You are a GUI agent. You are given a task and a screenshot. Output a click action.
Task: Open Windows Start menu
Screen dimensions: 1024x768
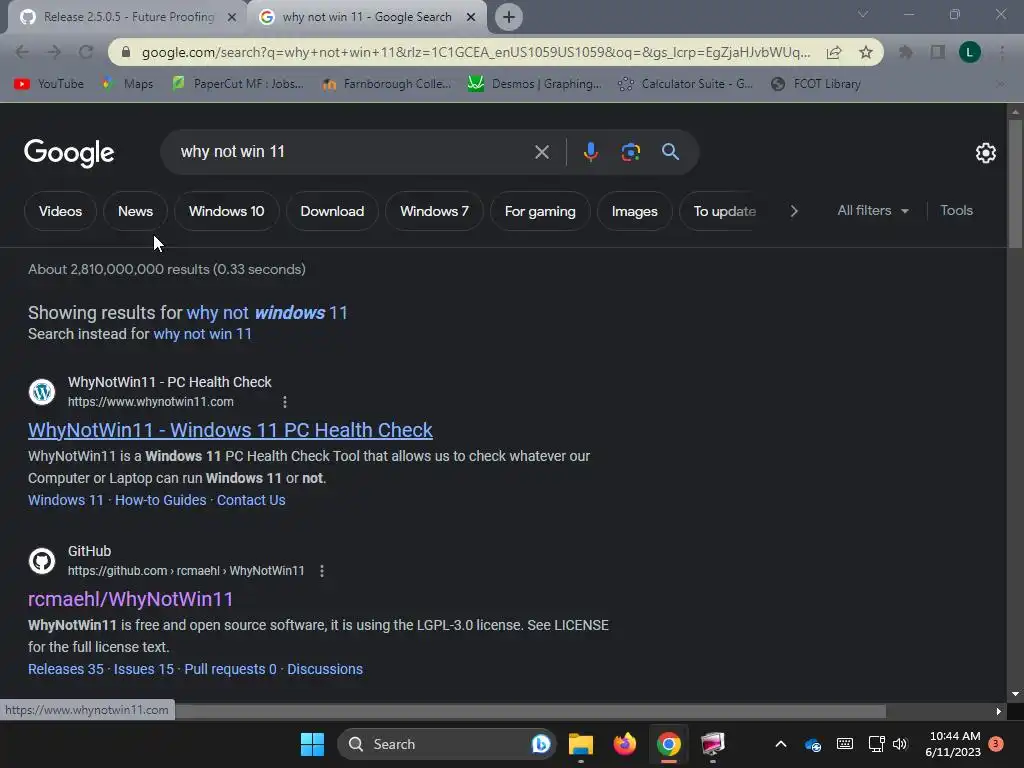[312, 744]
